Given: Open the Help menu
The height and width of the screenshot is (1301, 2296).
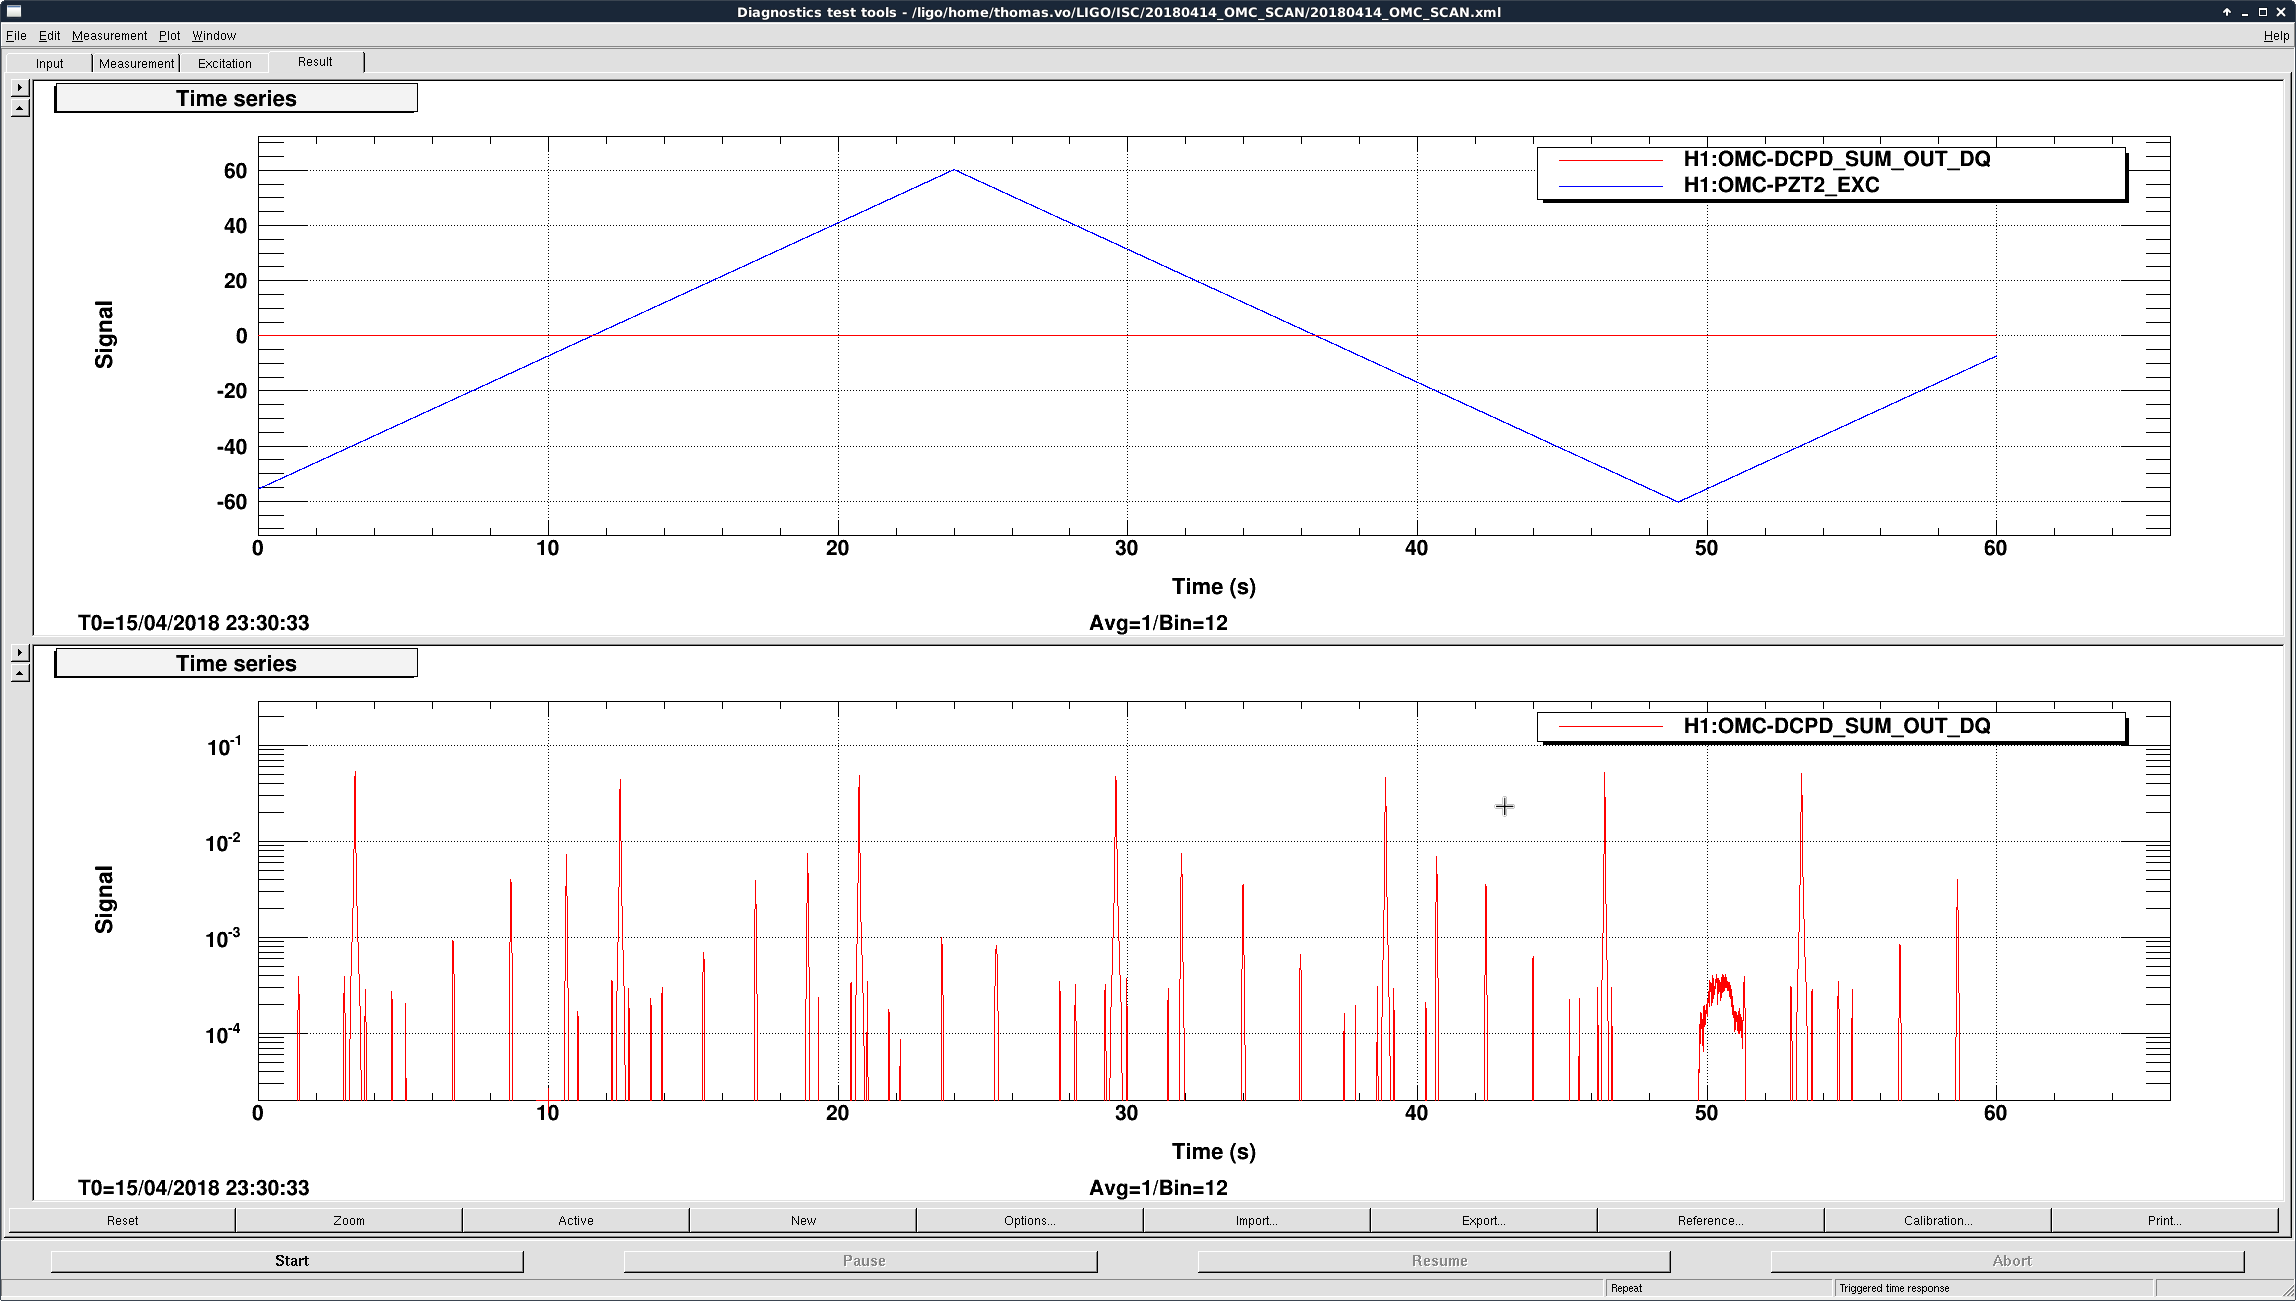Looking at the screenshot, I should (2276, 35).
